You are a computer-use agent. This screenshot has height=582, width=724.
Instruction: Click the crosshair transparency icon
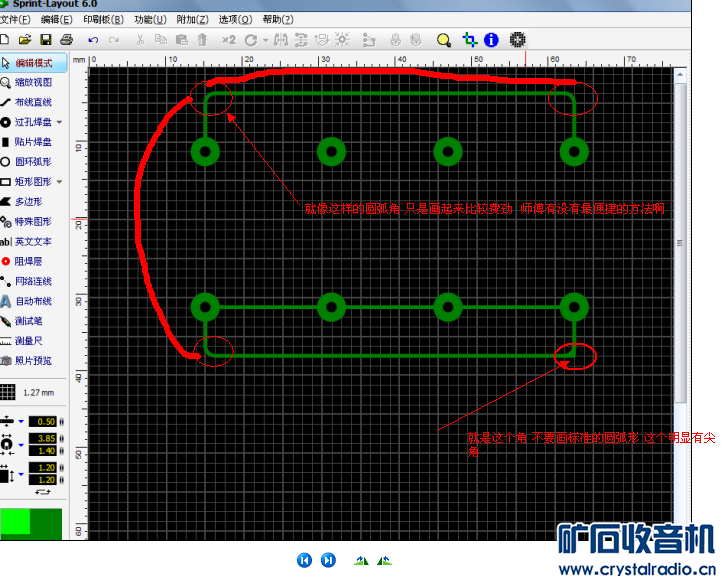click(470, 40)
